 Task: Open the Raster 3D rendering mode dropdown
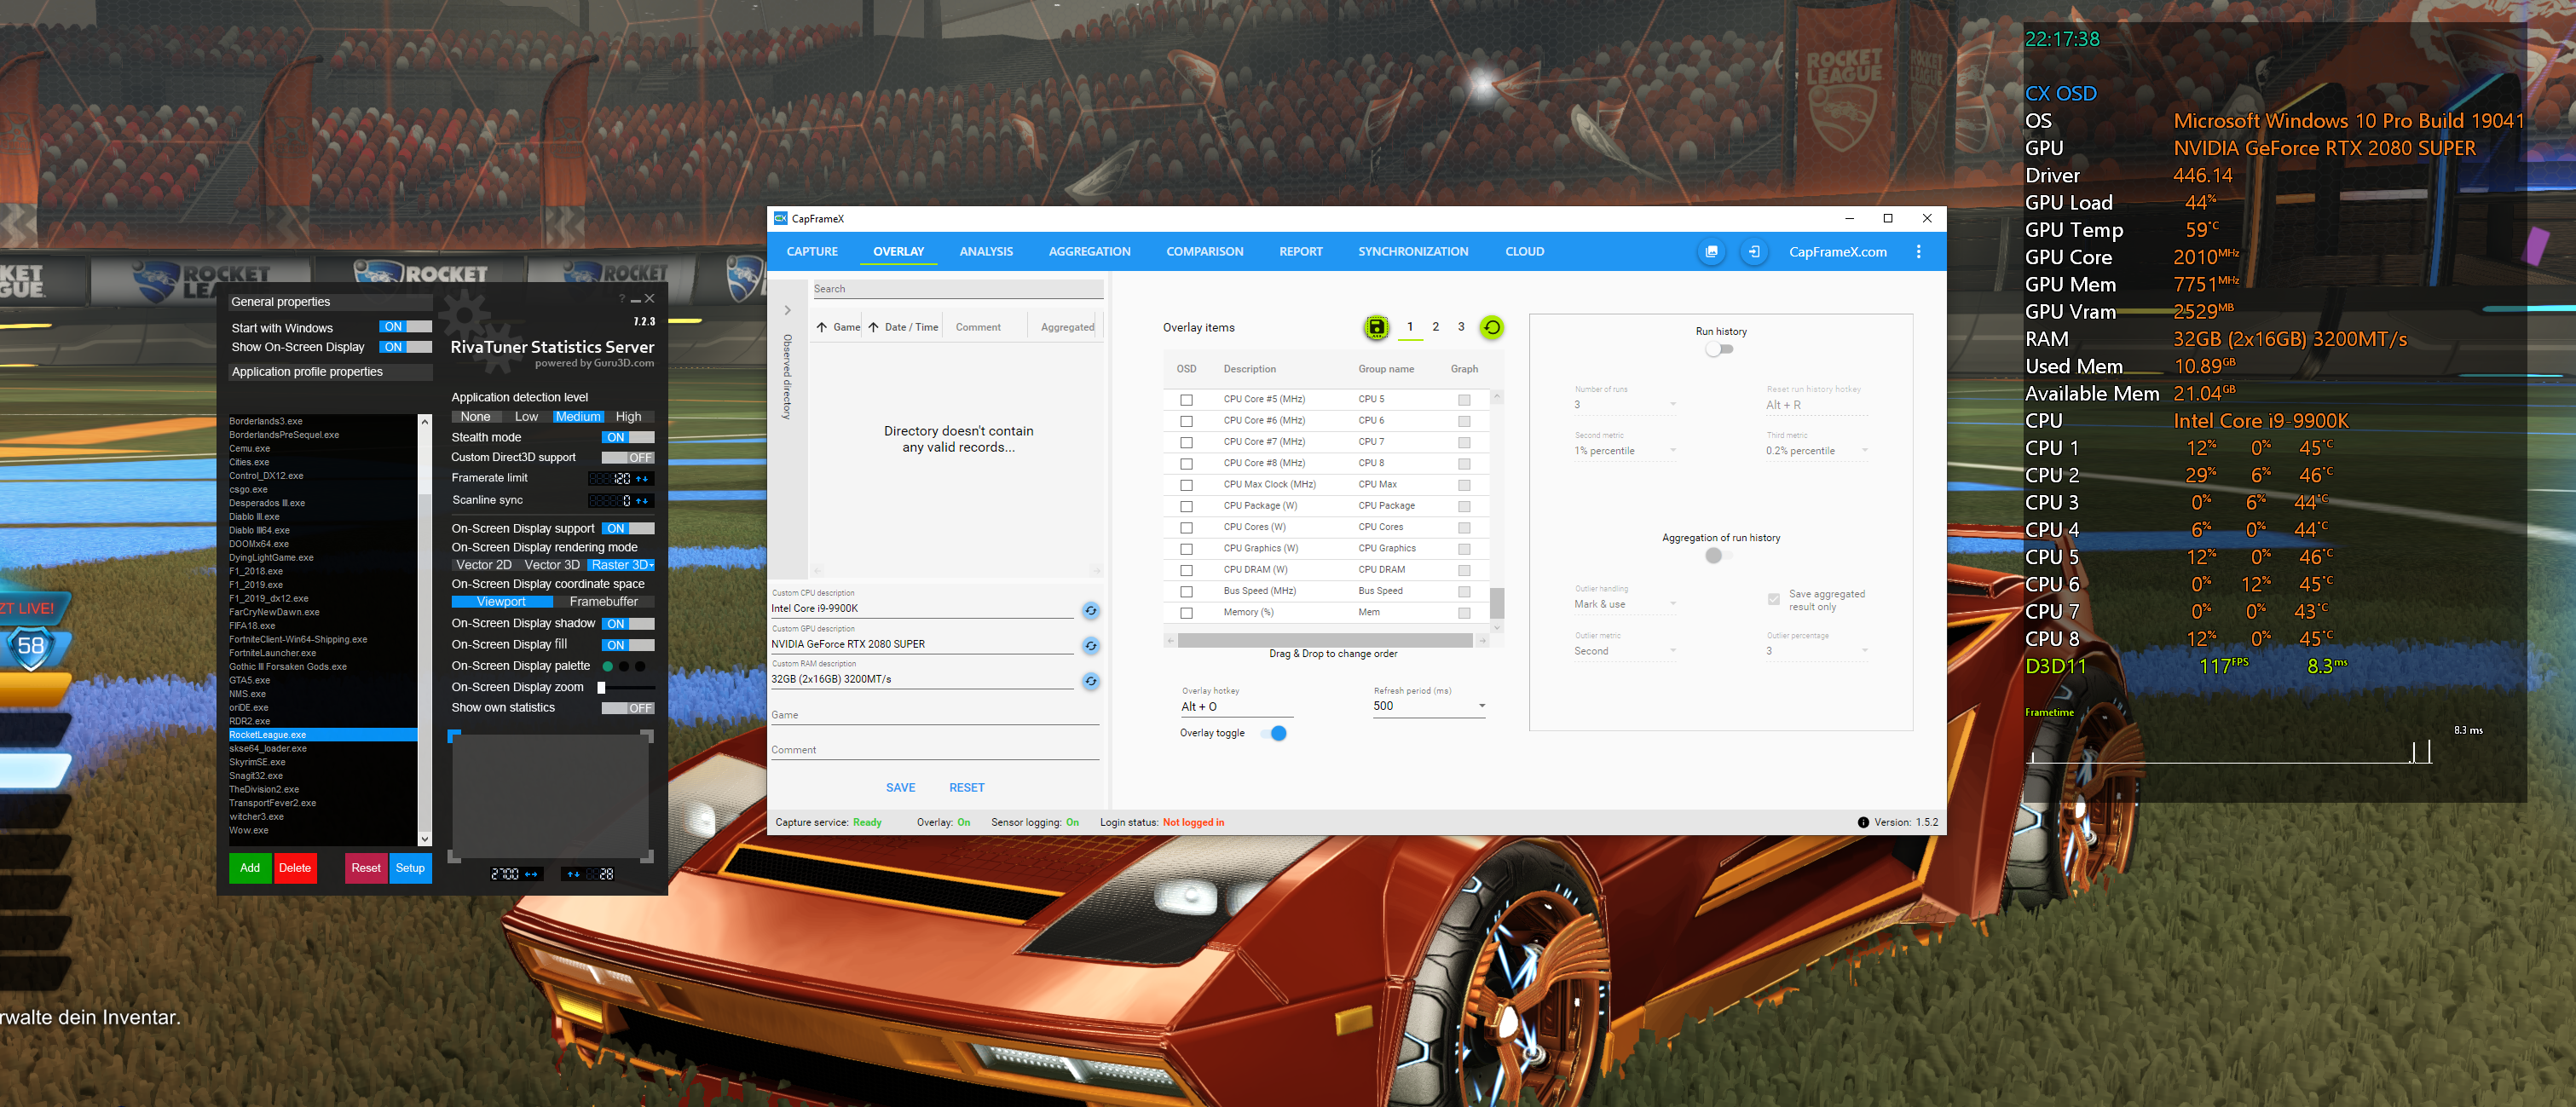click(x=622, y=565)
